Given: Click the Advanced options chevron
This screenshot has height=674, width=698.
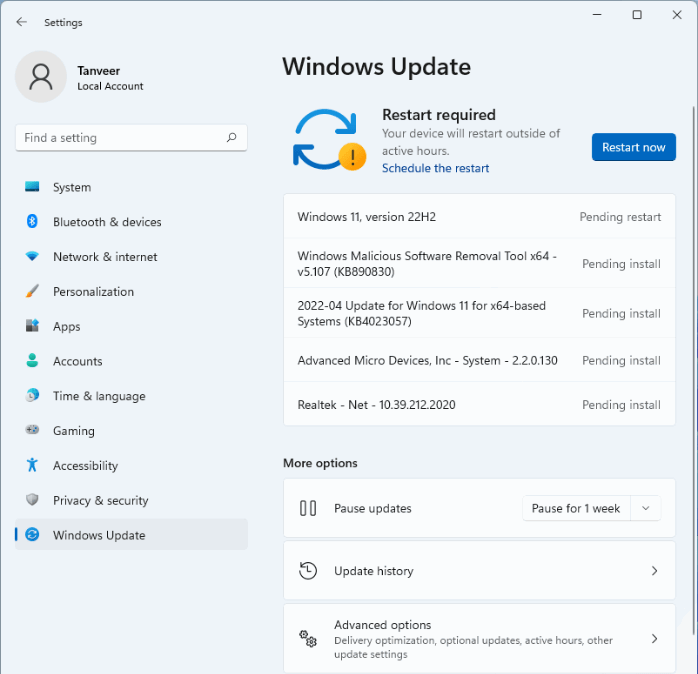Looking at the screenshot, I should 654,639.
